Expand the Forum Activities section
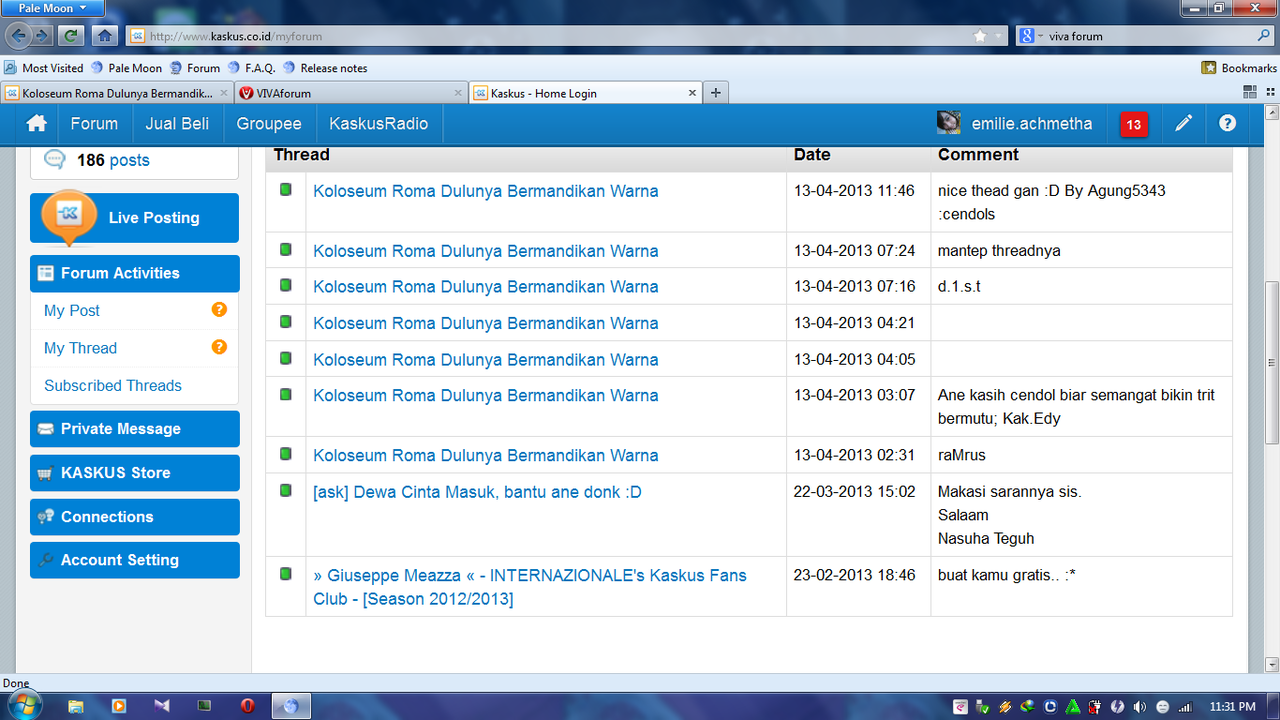Viewport: 1280px width, 720px height. [135, 273]
